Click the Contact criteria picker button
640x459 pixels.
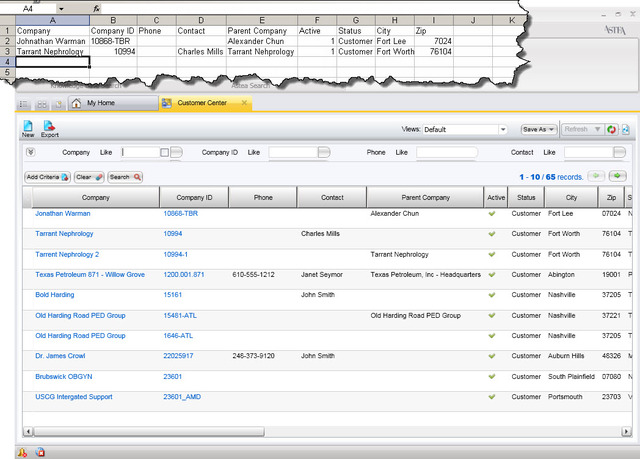point(620,153)
